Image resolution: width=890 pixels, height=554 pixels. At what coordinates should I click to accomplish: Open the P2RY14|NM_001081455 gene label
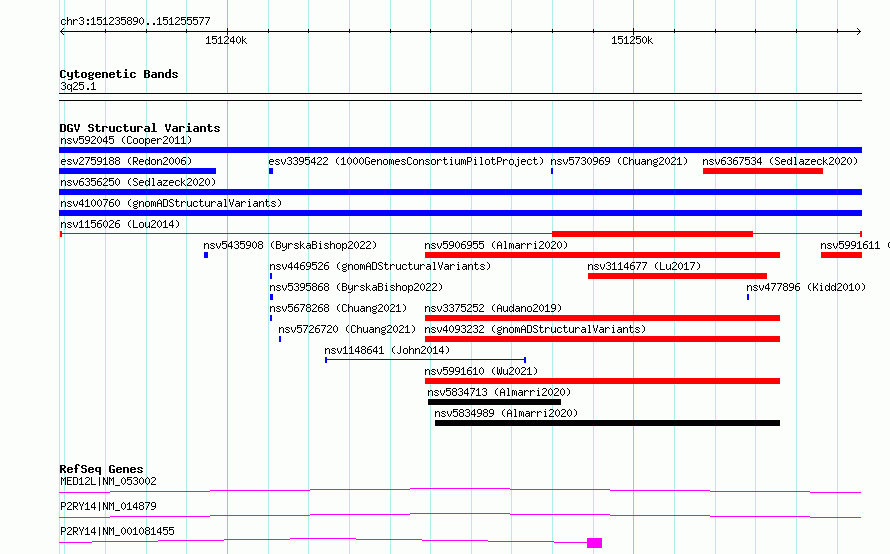[x=117, y=531]
